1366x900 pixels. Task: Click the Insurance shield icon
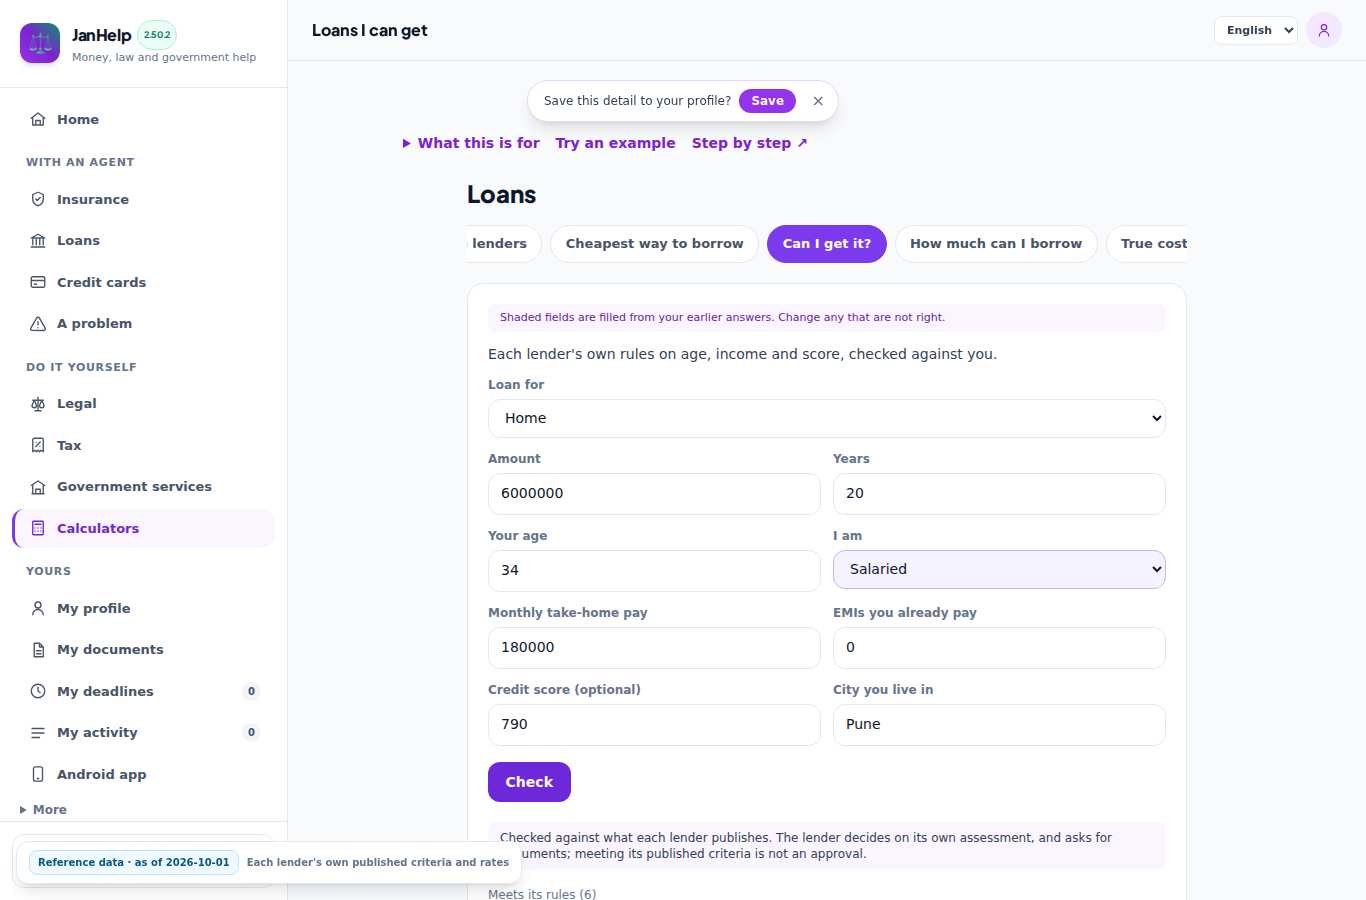[38, 199]
